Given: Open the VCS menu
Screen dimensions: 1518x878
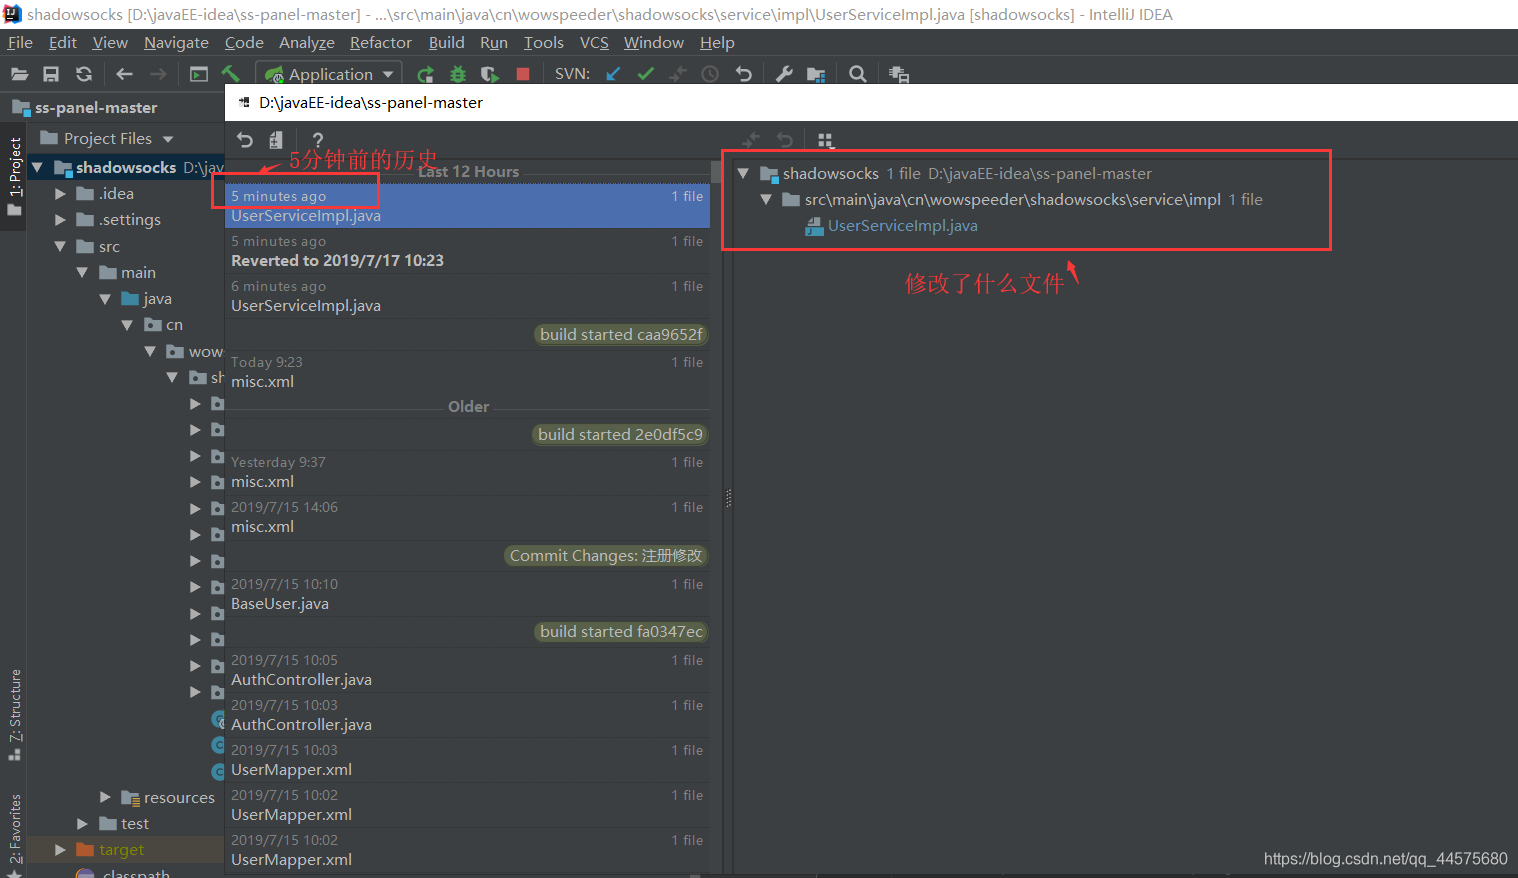Looking at the screenshot, I should (x=594, y=42).
